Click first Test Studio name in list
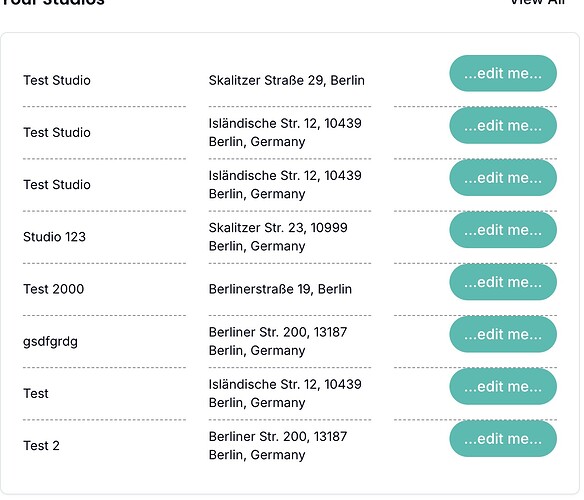 (x=57, y=80)
